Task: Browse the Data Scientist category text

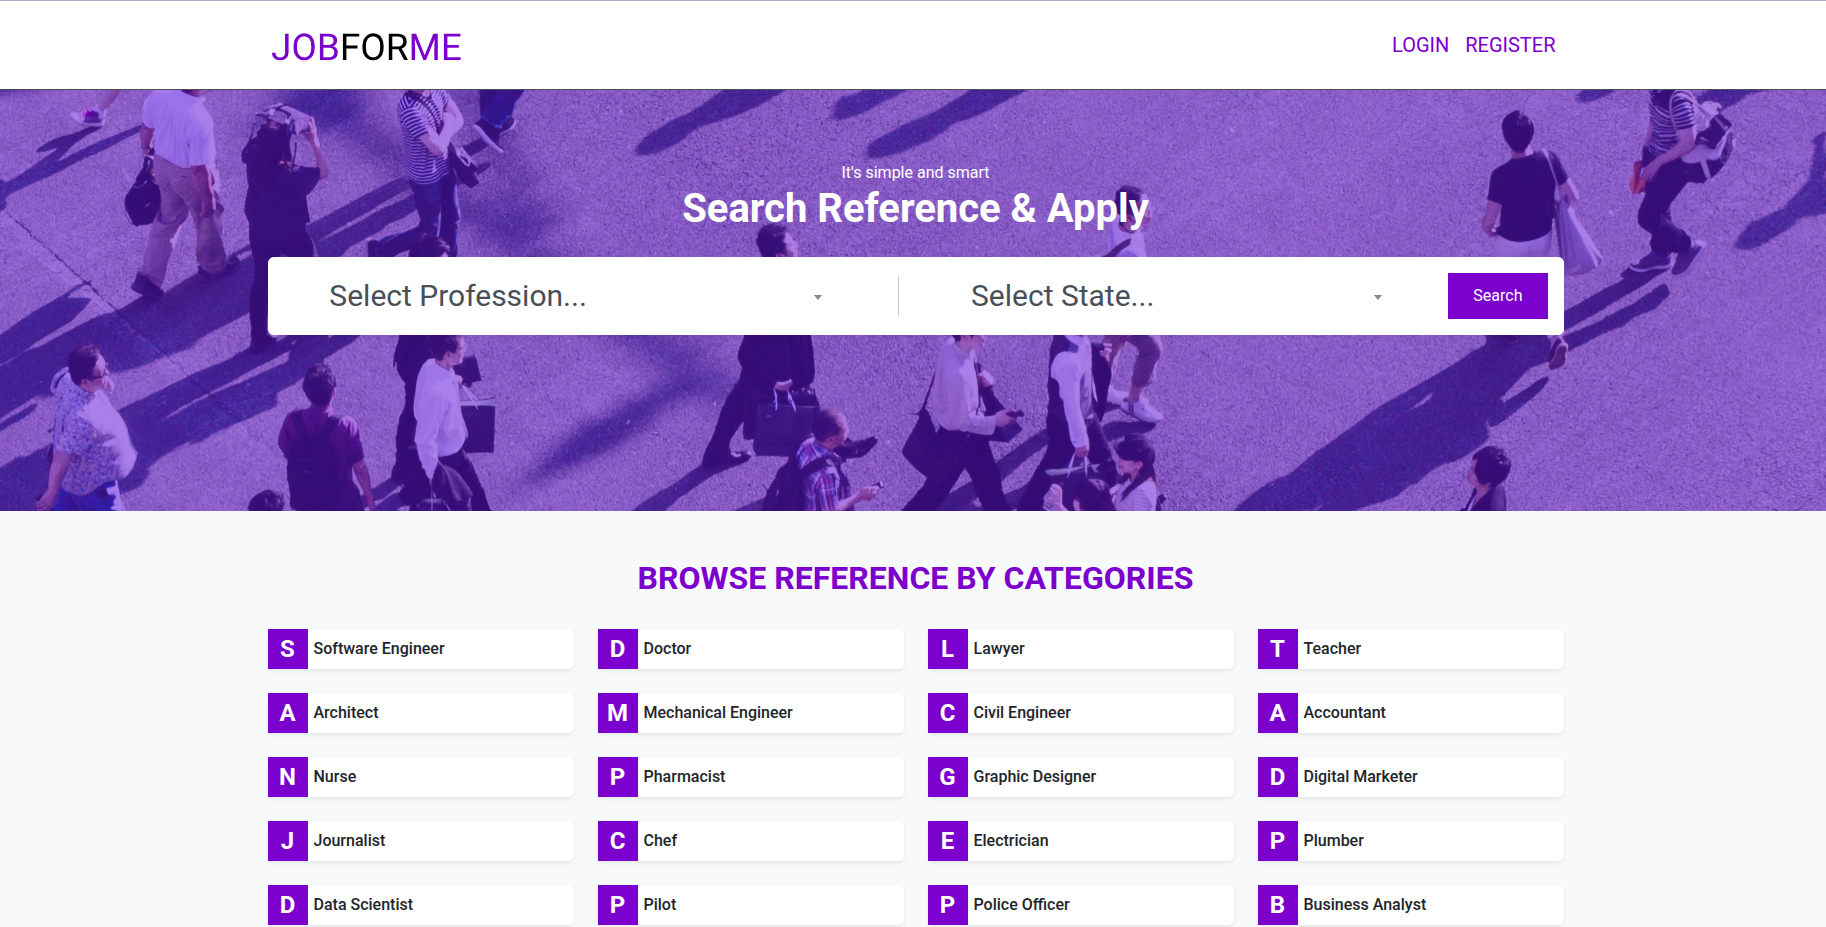Action: 363,905
